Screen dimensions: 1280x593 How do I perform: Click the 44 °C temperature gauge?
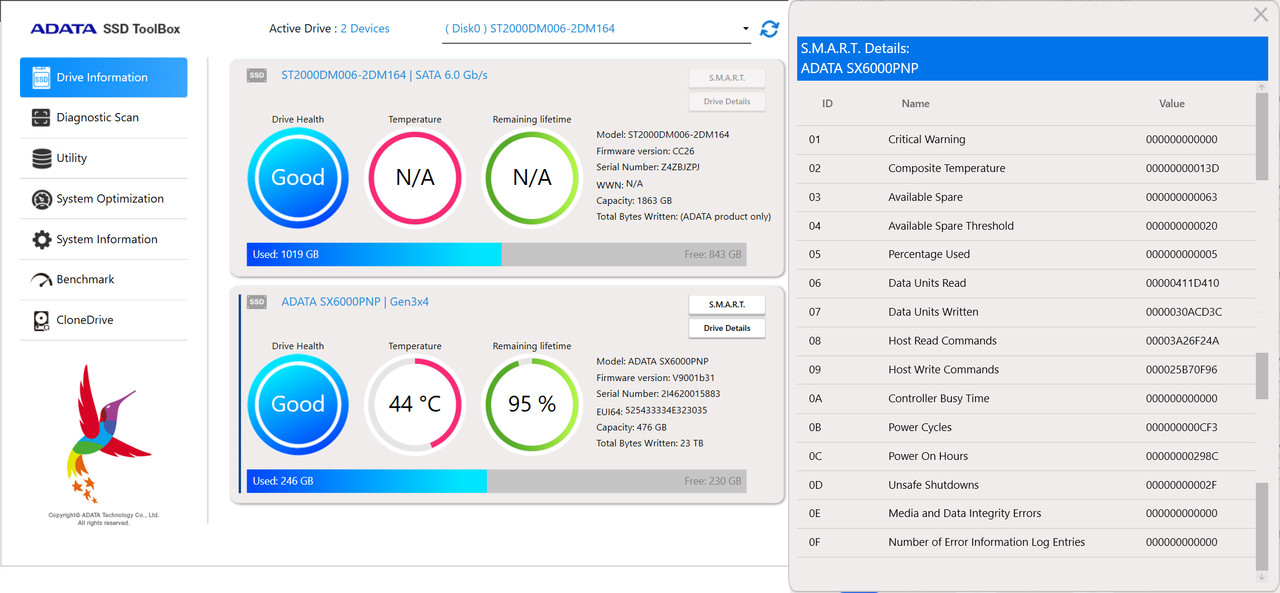[415, 404]
